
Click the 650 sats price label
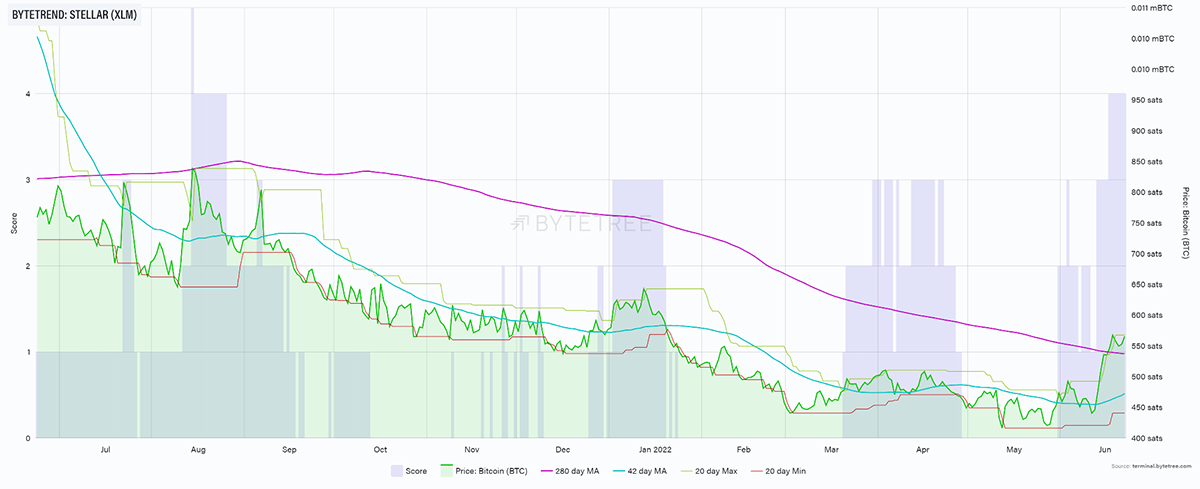[x=1148, y=285]
